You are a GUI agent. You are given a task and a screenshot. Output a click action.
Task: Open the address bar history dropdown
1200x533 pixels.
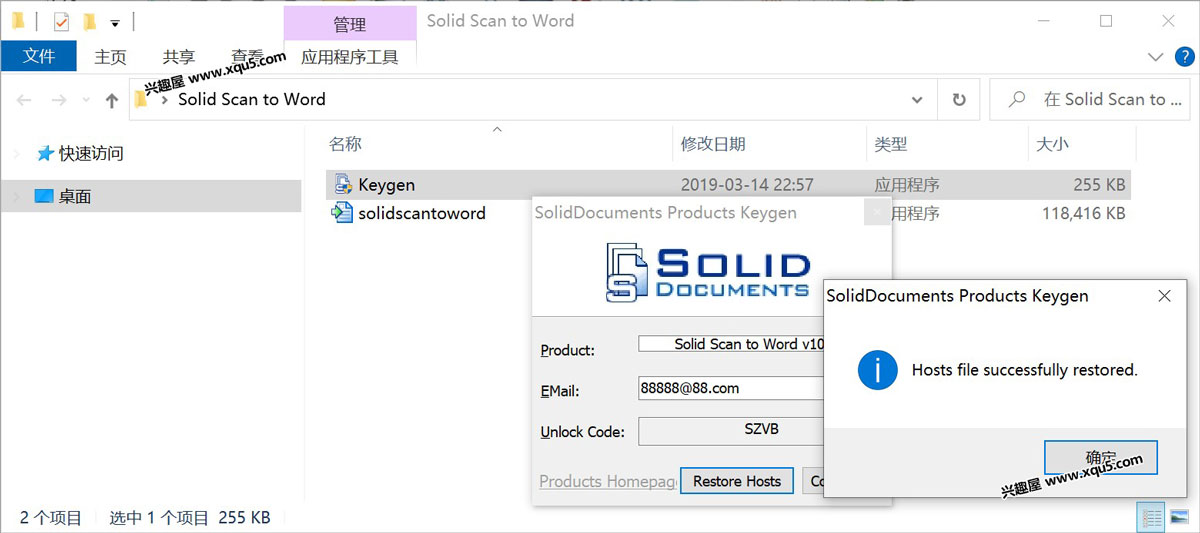(917, 100)
